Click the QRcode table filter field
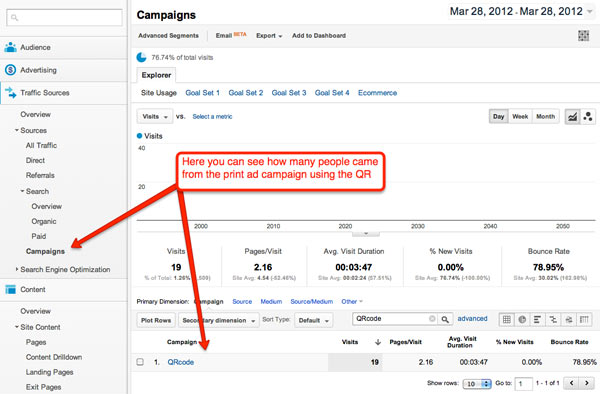This screenshot has height=394, width=600. pyautogui.click(x=394, y=319)
